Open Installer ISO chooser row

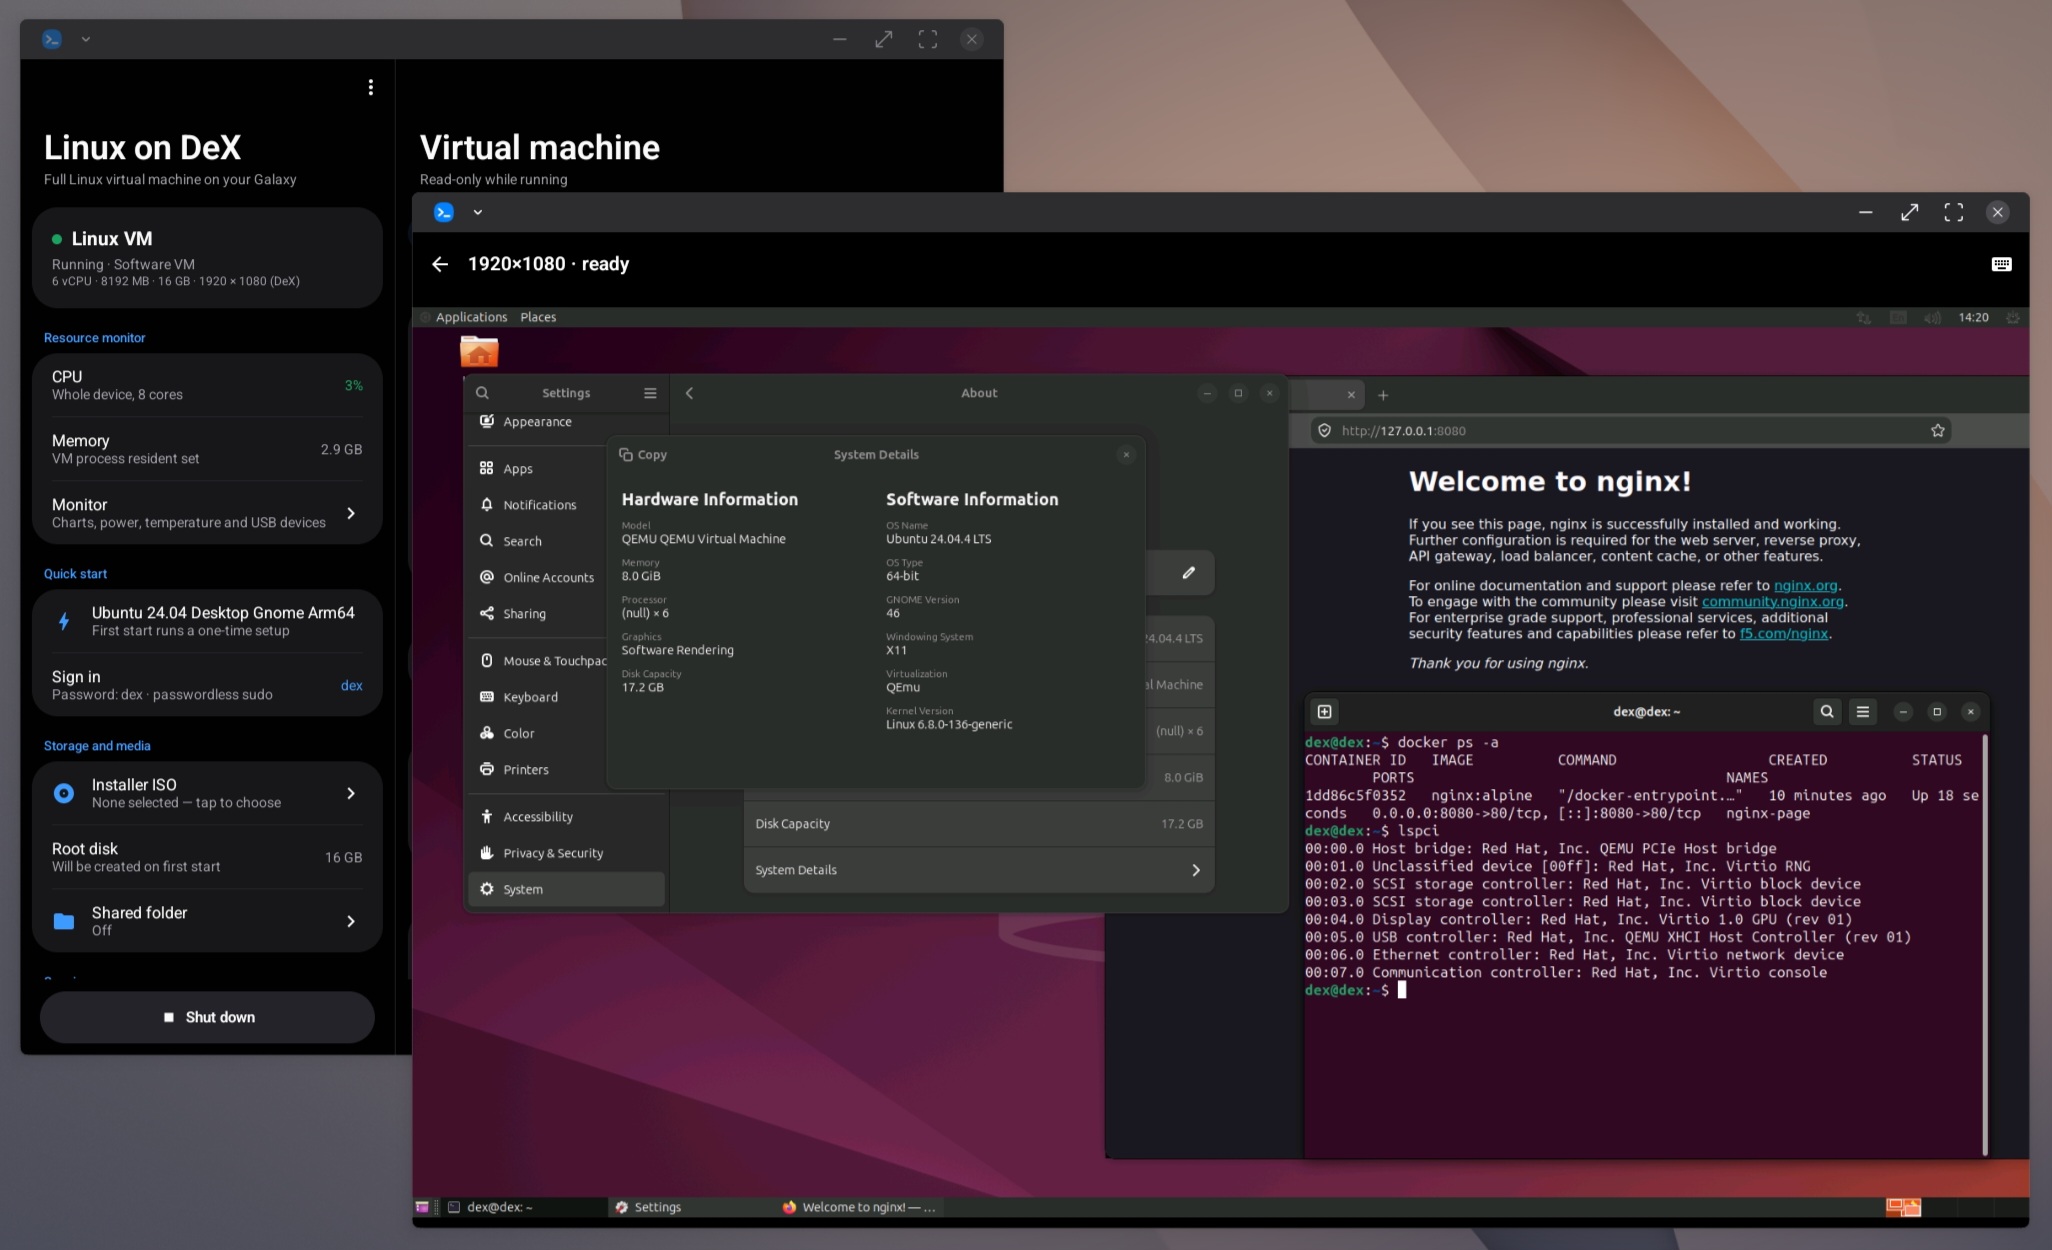207,793
